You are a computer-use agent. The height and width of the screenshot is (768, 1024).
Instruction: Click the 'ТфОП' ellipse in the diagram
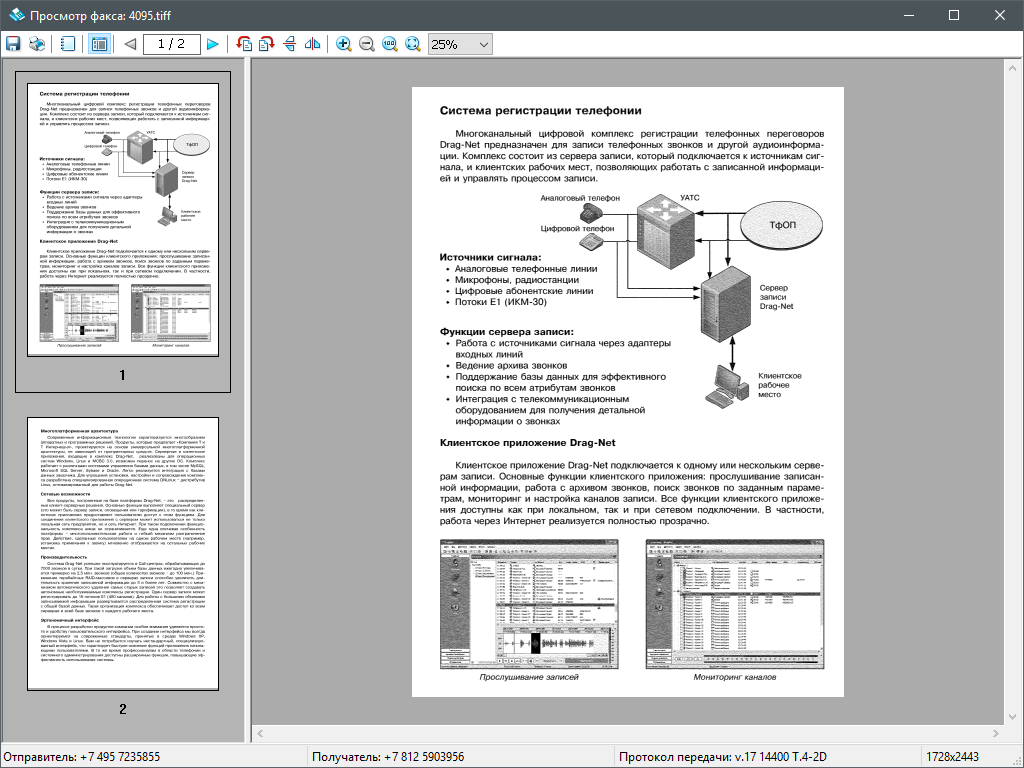(x=782, y=225)
